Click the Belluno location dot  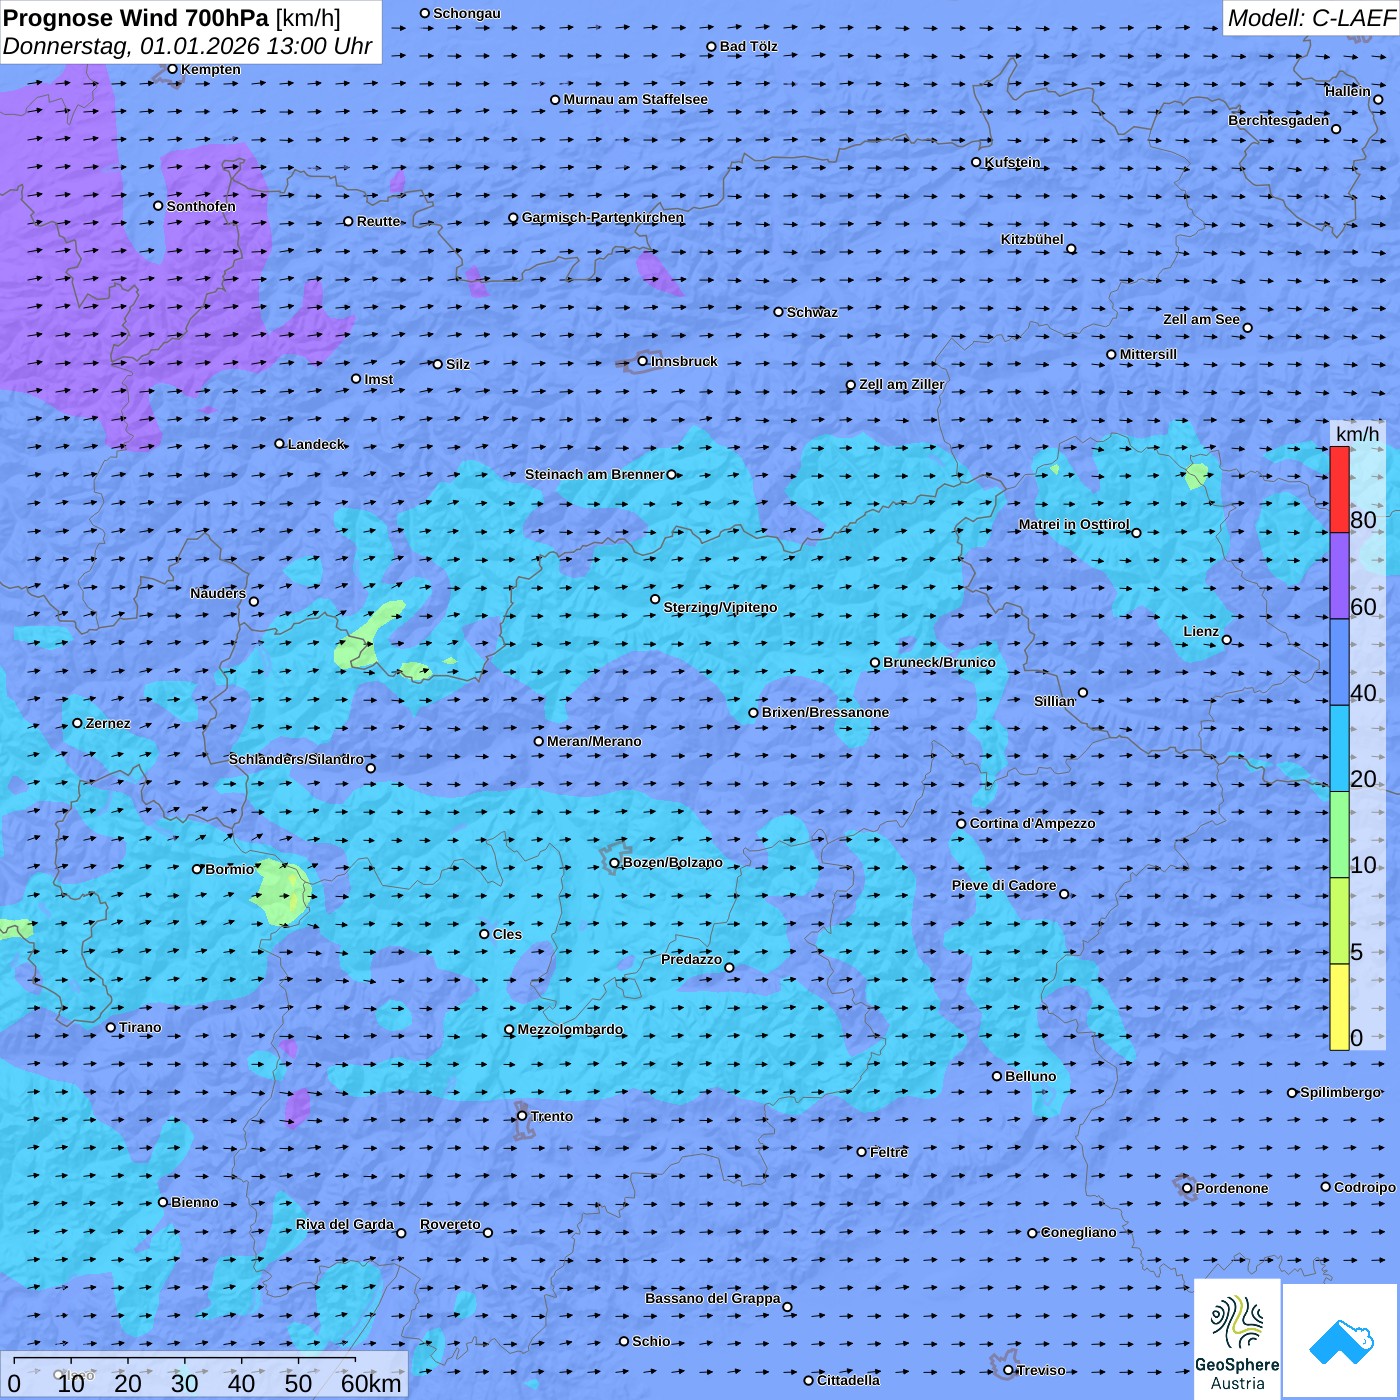[x=997, y=1076]
